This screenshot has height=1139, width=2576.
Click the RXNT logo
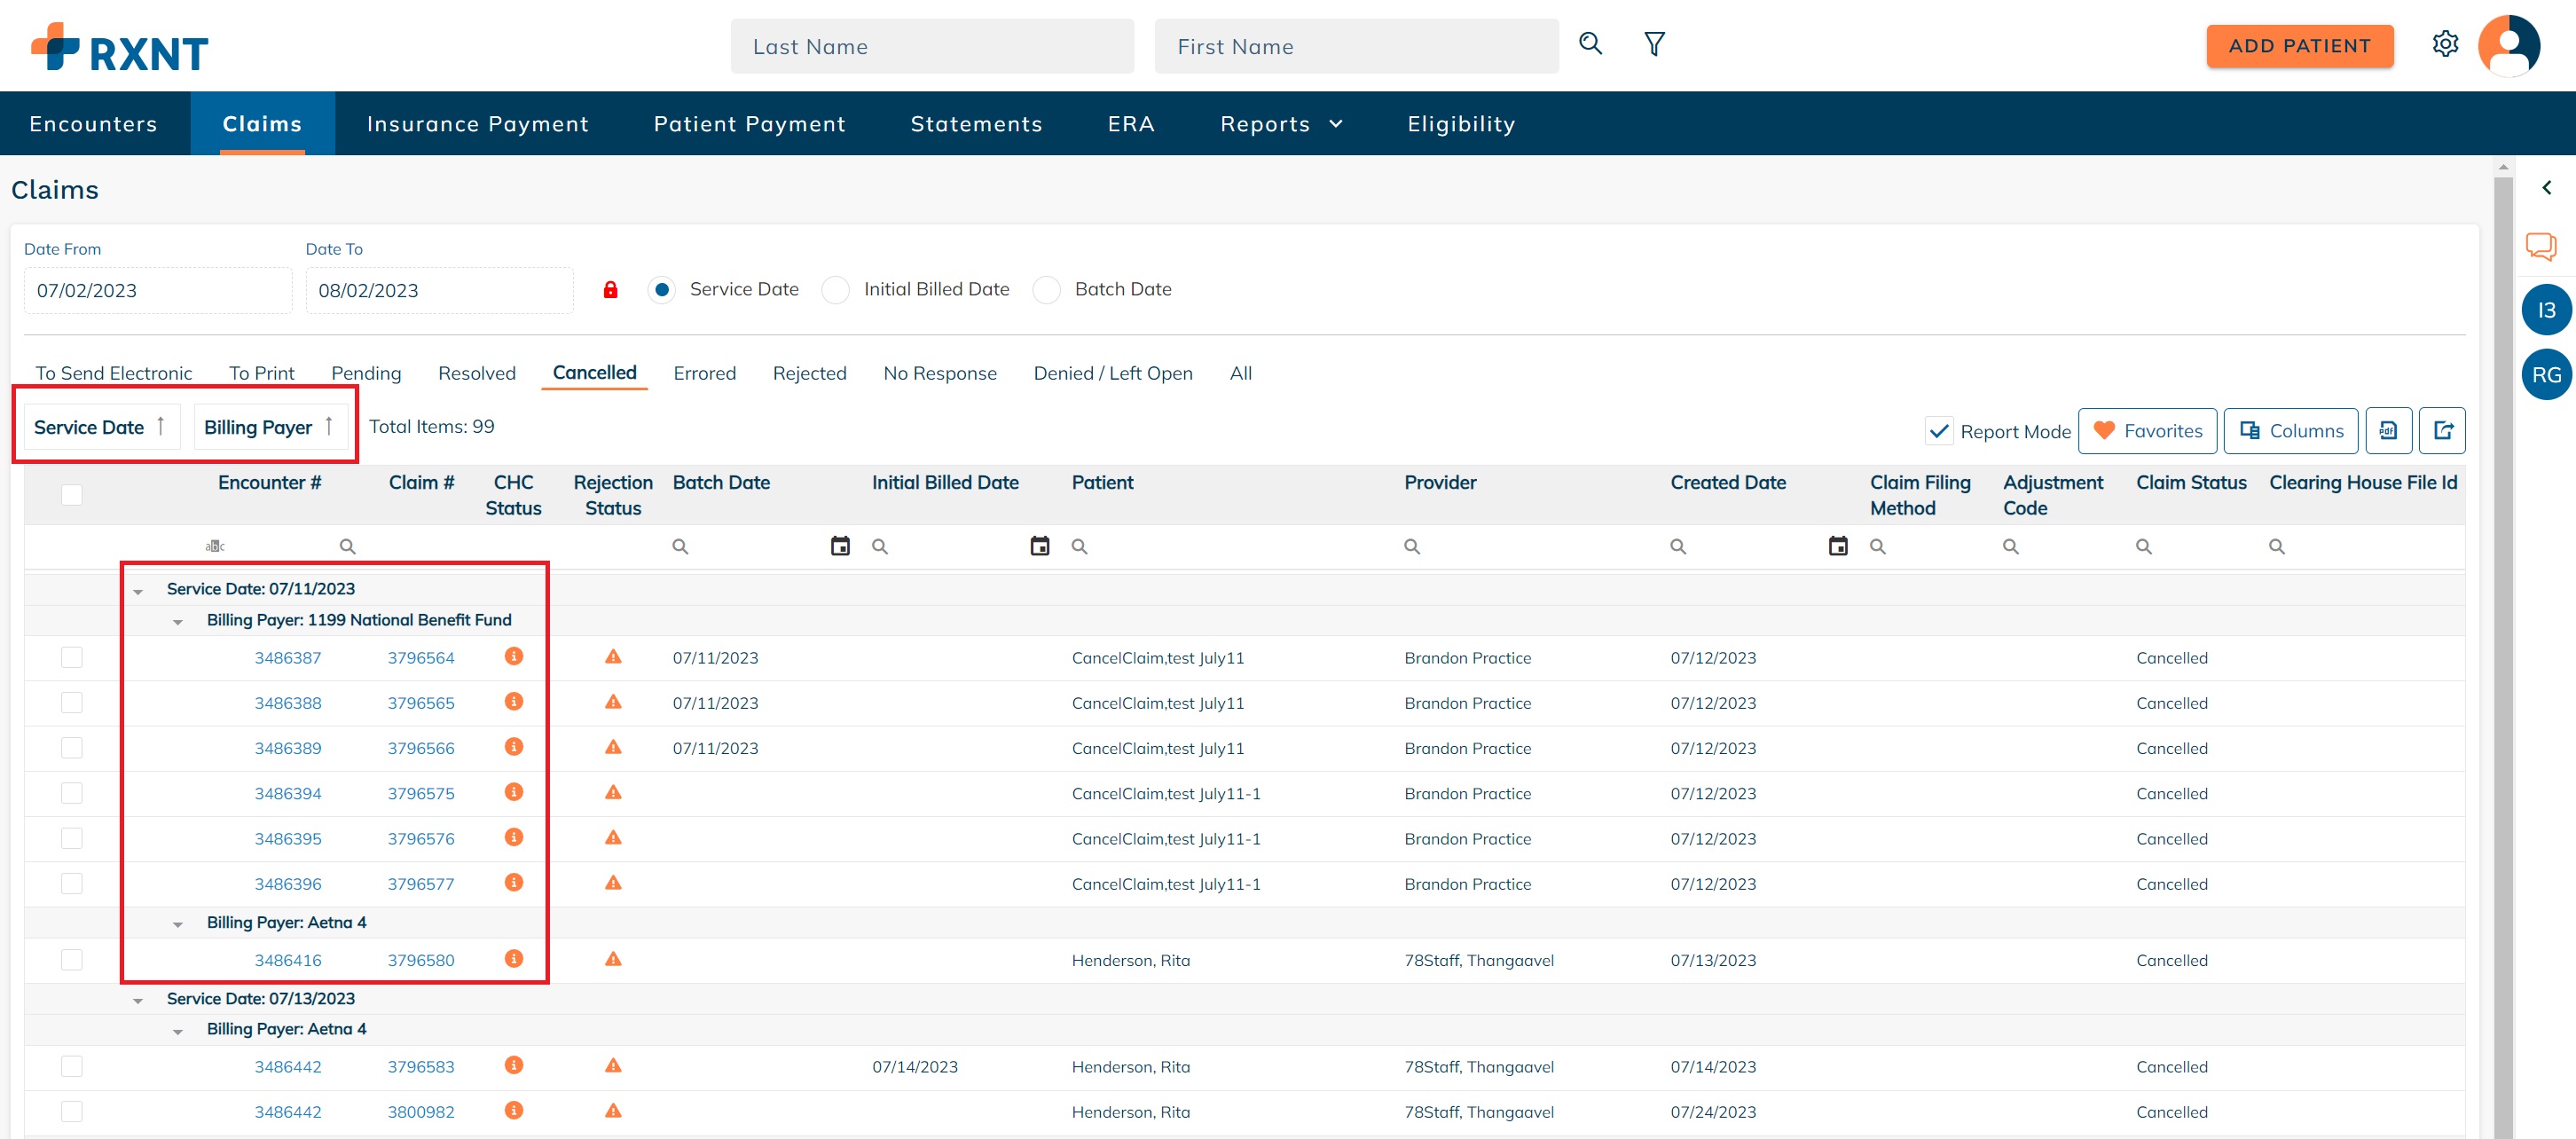coord(120,47)
